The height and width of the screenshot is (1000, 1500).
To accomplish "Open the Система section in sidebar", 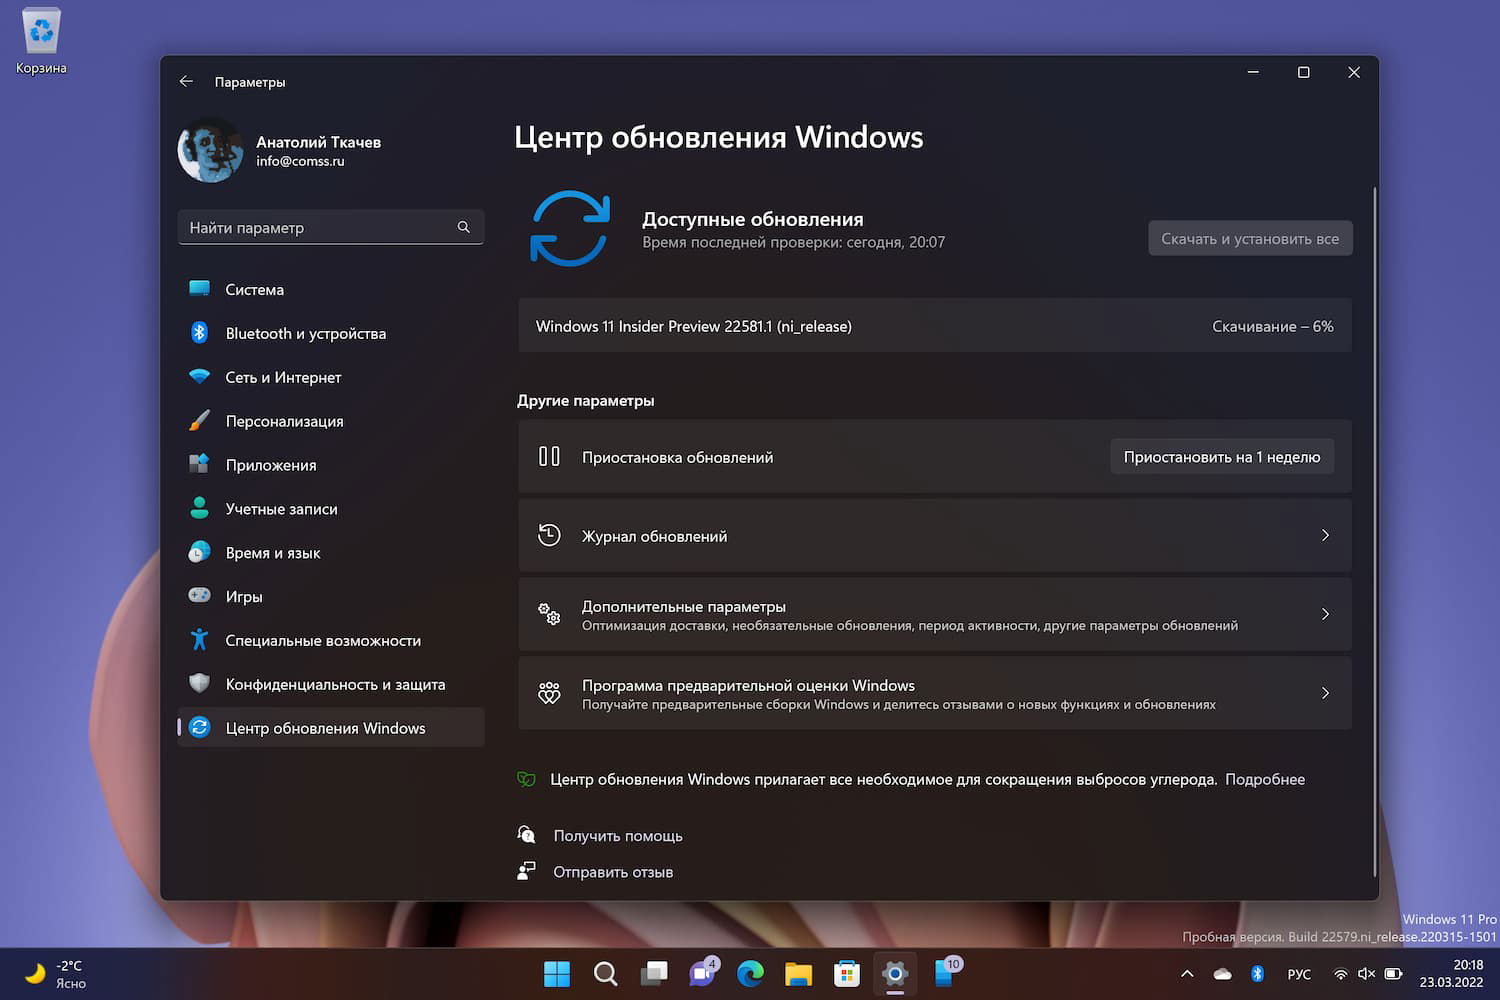I will coord(255,289).
